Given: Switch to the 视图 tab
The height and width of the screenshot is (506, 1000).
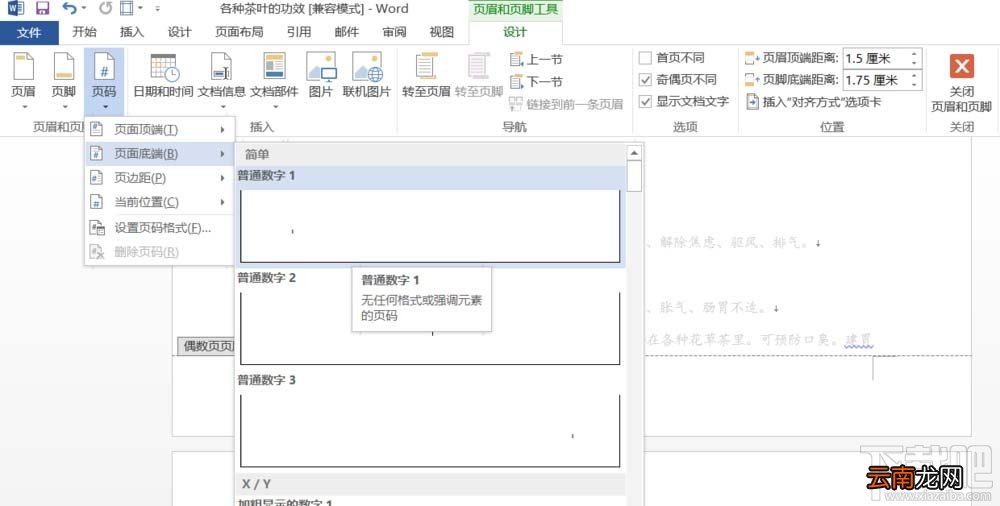Looking at the screenshot, I should 442,32.
